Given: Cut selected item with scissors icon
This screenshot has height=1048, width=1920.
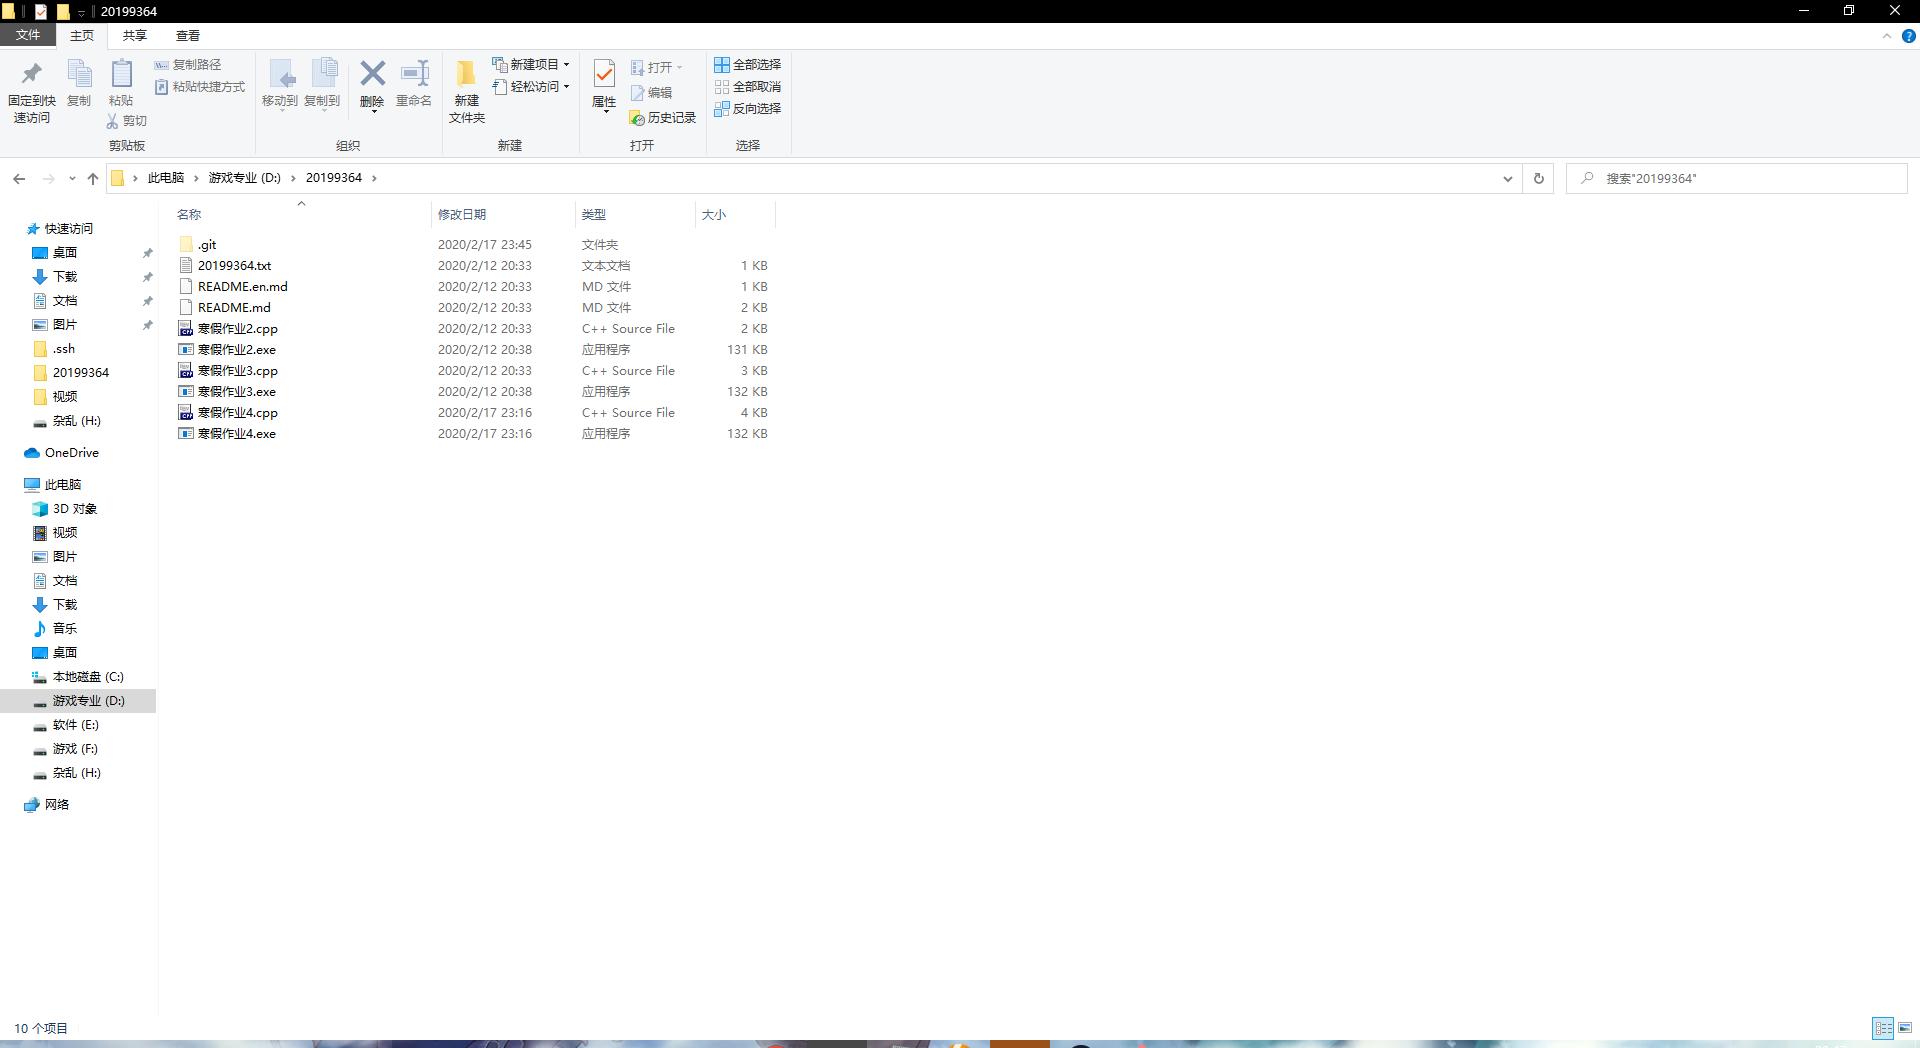Looking at the screenshot, I should [127, 121].
